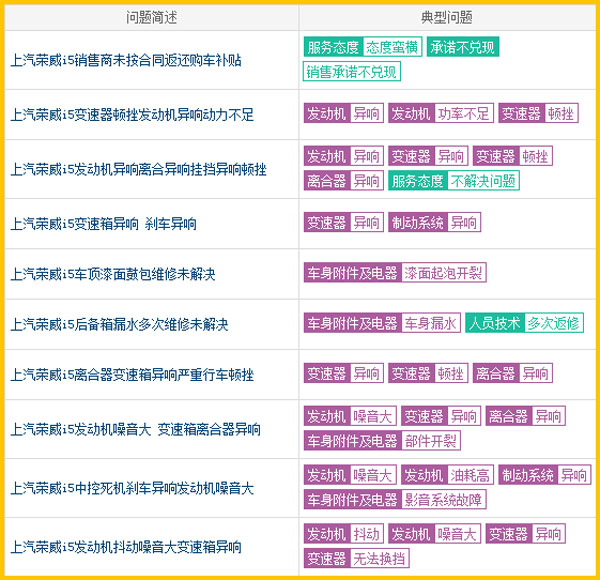Image resolution: width=600 pixels, height=580 pixels.
Task: Open the 发动机抖动噪音大变速箱异响 complaint link
Action: pos(126,547)
